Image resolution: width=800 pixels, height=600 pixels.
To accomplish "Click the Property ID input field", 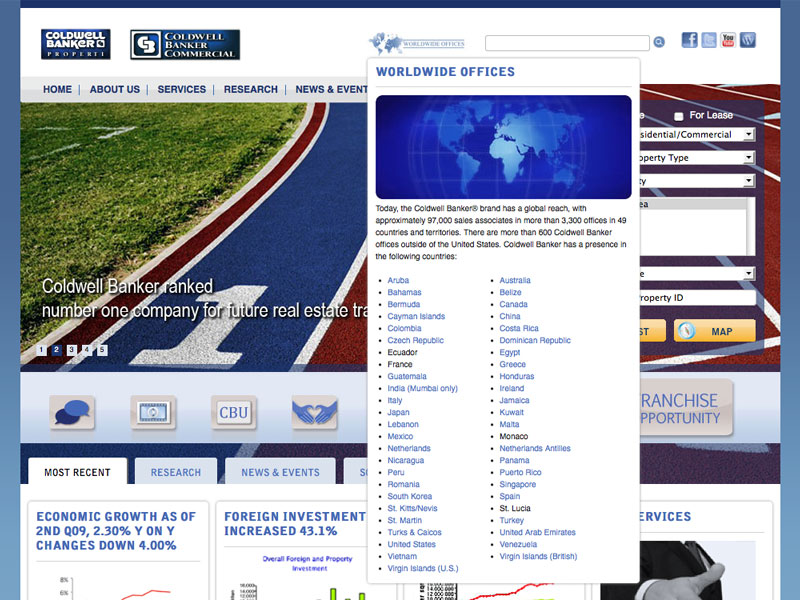I will click(x=697, y=298).
